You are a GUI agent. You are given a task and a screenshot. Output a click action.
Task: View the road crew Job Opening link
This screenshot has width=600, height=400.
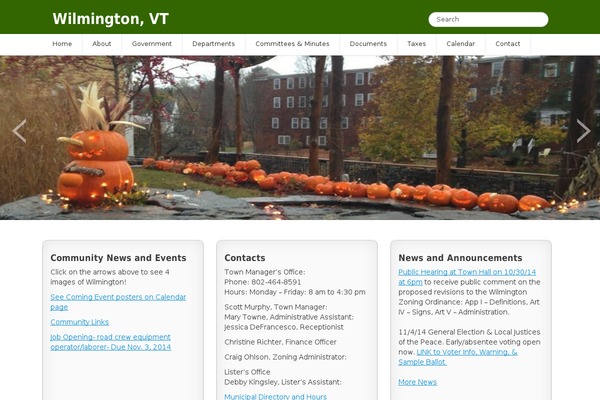point(111,342)
